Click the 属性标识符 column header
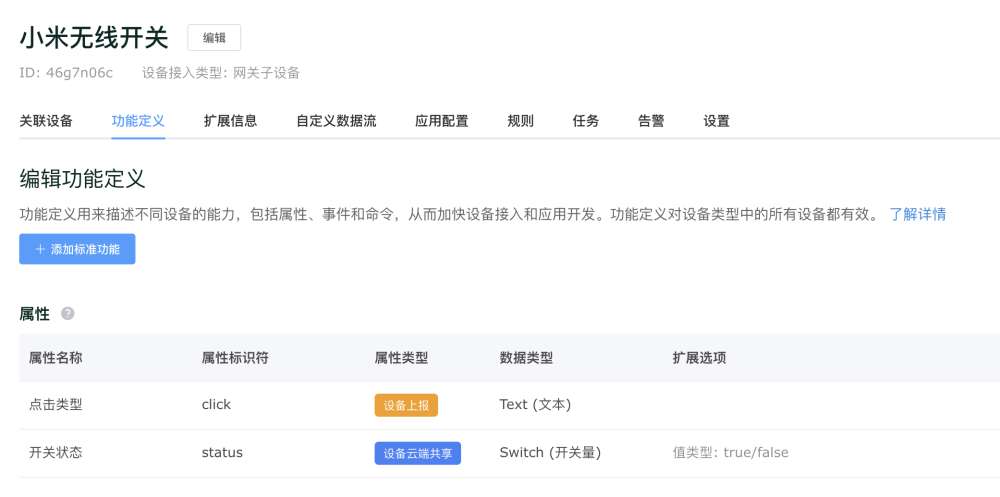Image resolution: width=1000 pixels, height=497 pixels. click(x=235, y=358)
